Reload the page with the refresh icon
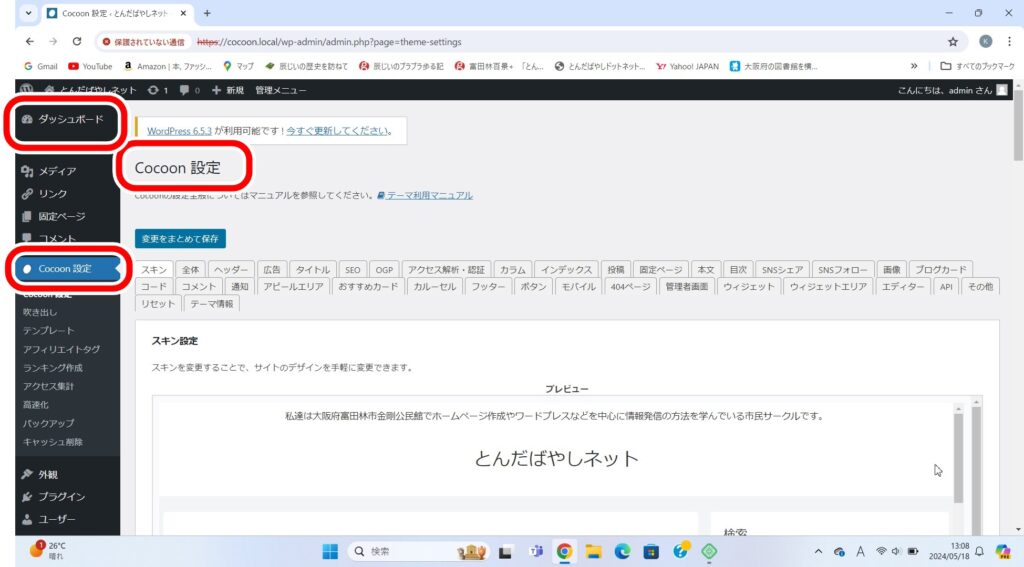This screenshot has width=1024, height=567. (x=77, y=42)
